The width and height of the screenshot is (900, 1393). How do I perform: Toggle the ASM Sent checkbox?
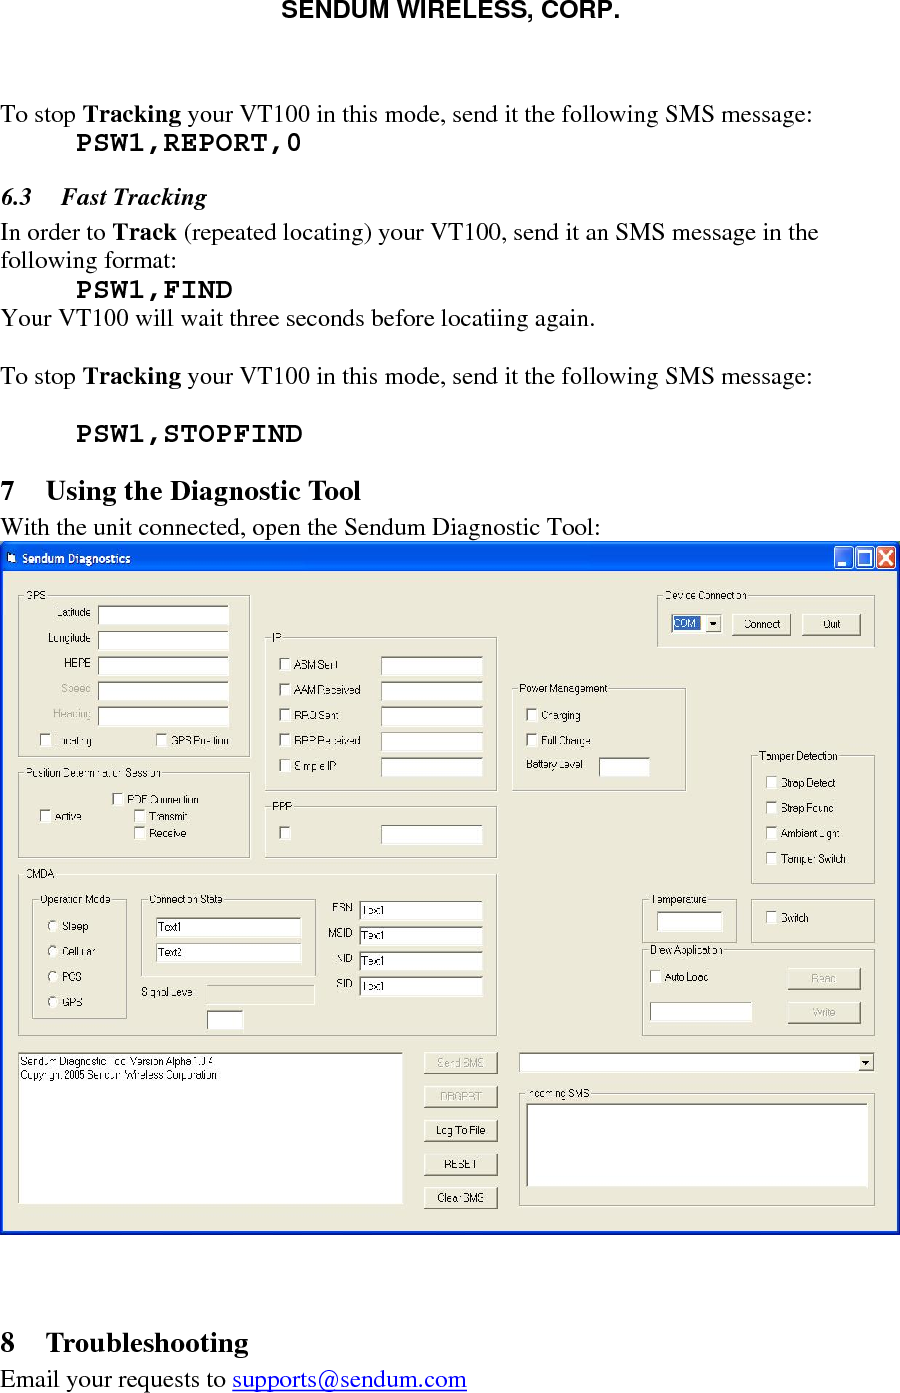click(x=285, y=664)
